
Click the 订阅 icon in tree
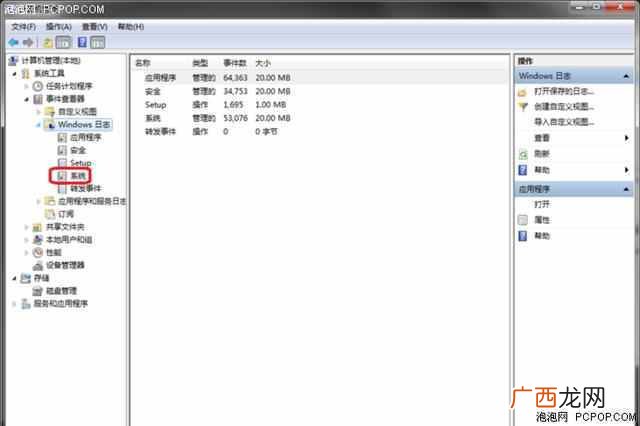(x=50, y=214)
